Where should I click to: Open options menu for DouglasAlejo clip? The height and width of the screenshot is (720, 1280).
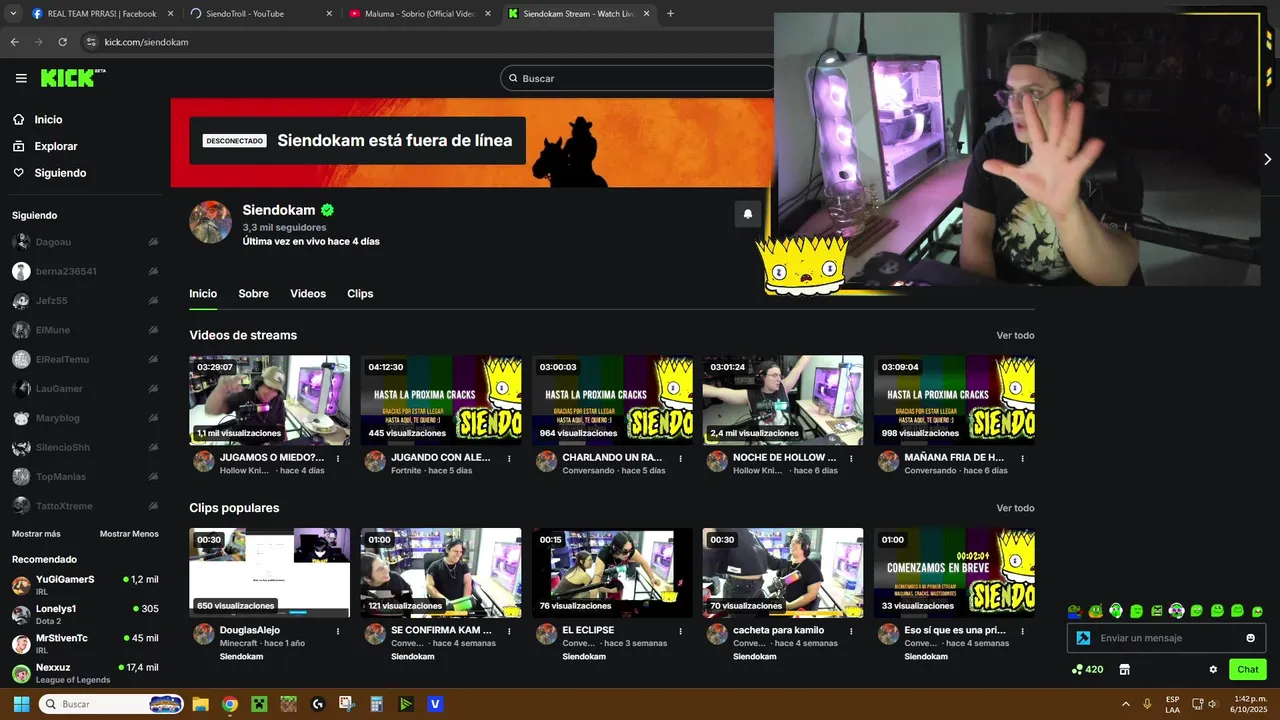(338, 632)
